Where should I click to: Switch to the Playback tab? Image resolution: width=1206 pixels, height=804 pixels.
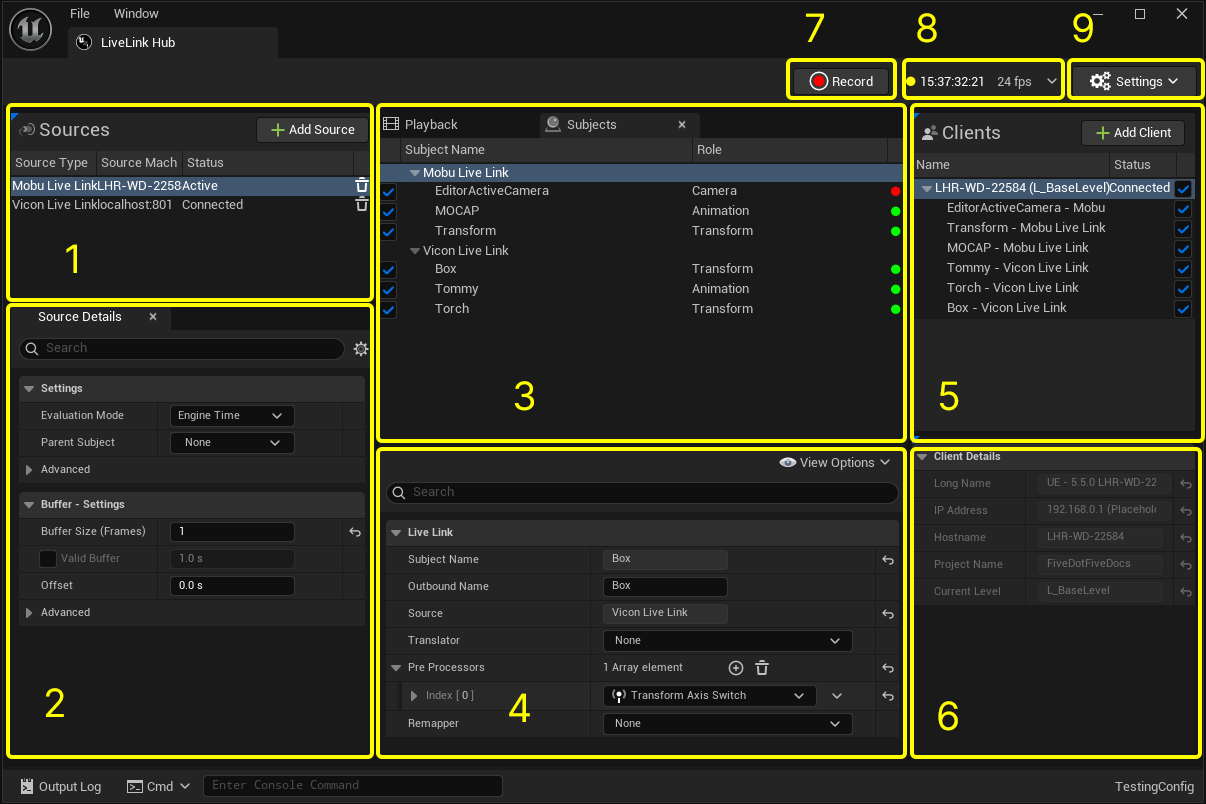431,124
